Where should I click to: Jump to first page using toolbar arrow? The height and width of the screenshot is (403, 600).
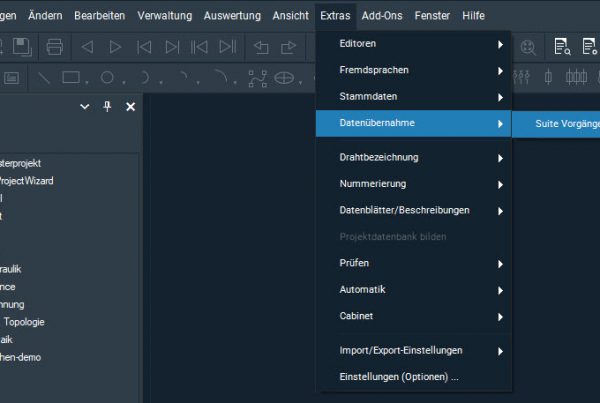tap(144, 46)
